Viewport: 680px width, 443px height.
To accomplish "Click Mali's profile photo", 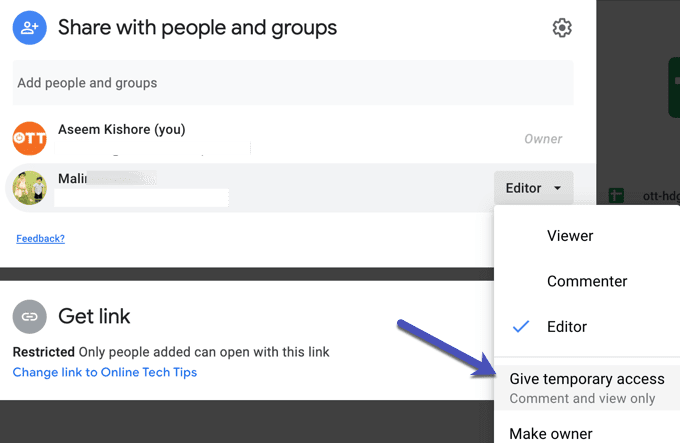I will click(29, 187).
